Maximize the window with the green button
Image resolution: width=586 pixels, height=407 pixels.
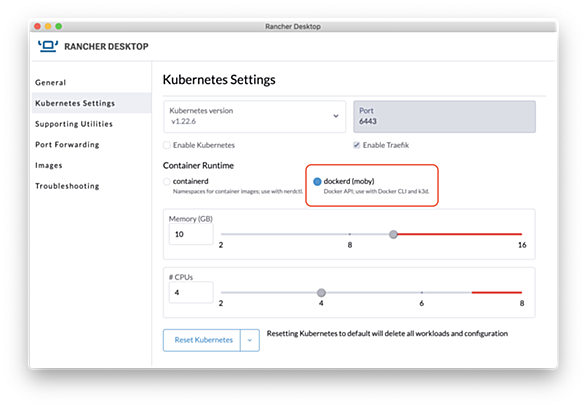[59, 26]
